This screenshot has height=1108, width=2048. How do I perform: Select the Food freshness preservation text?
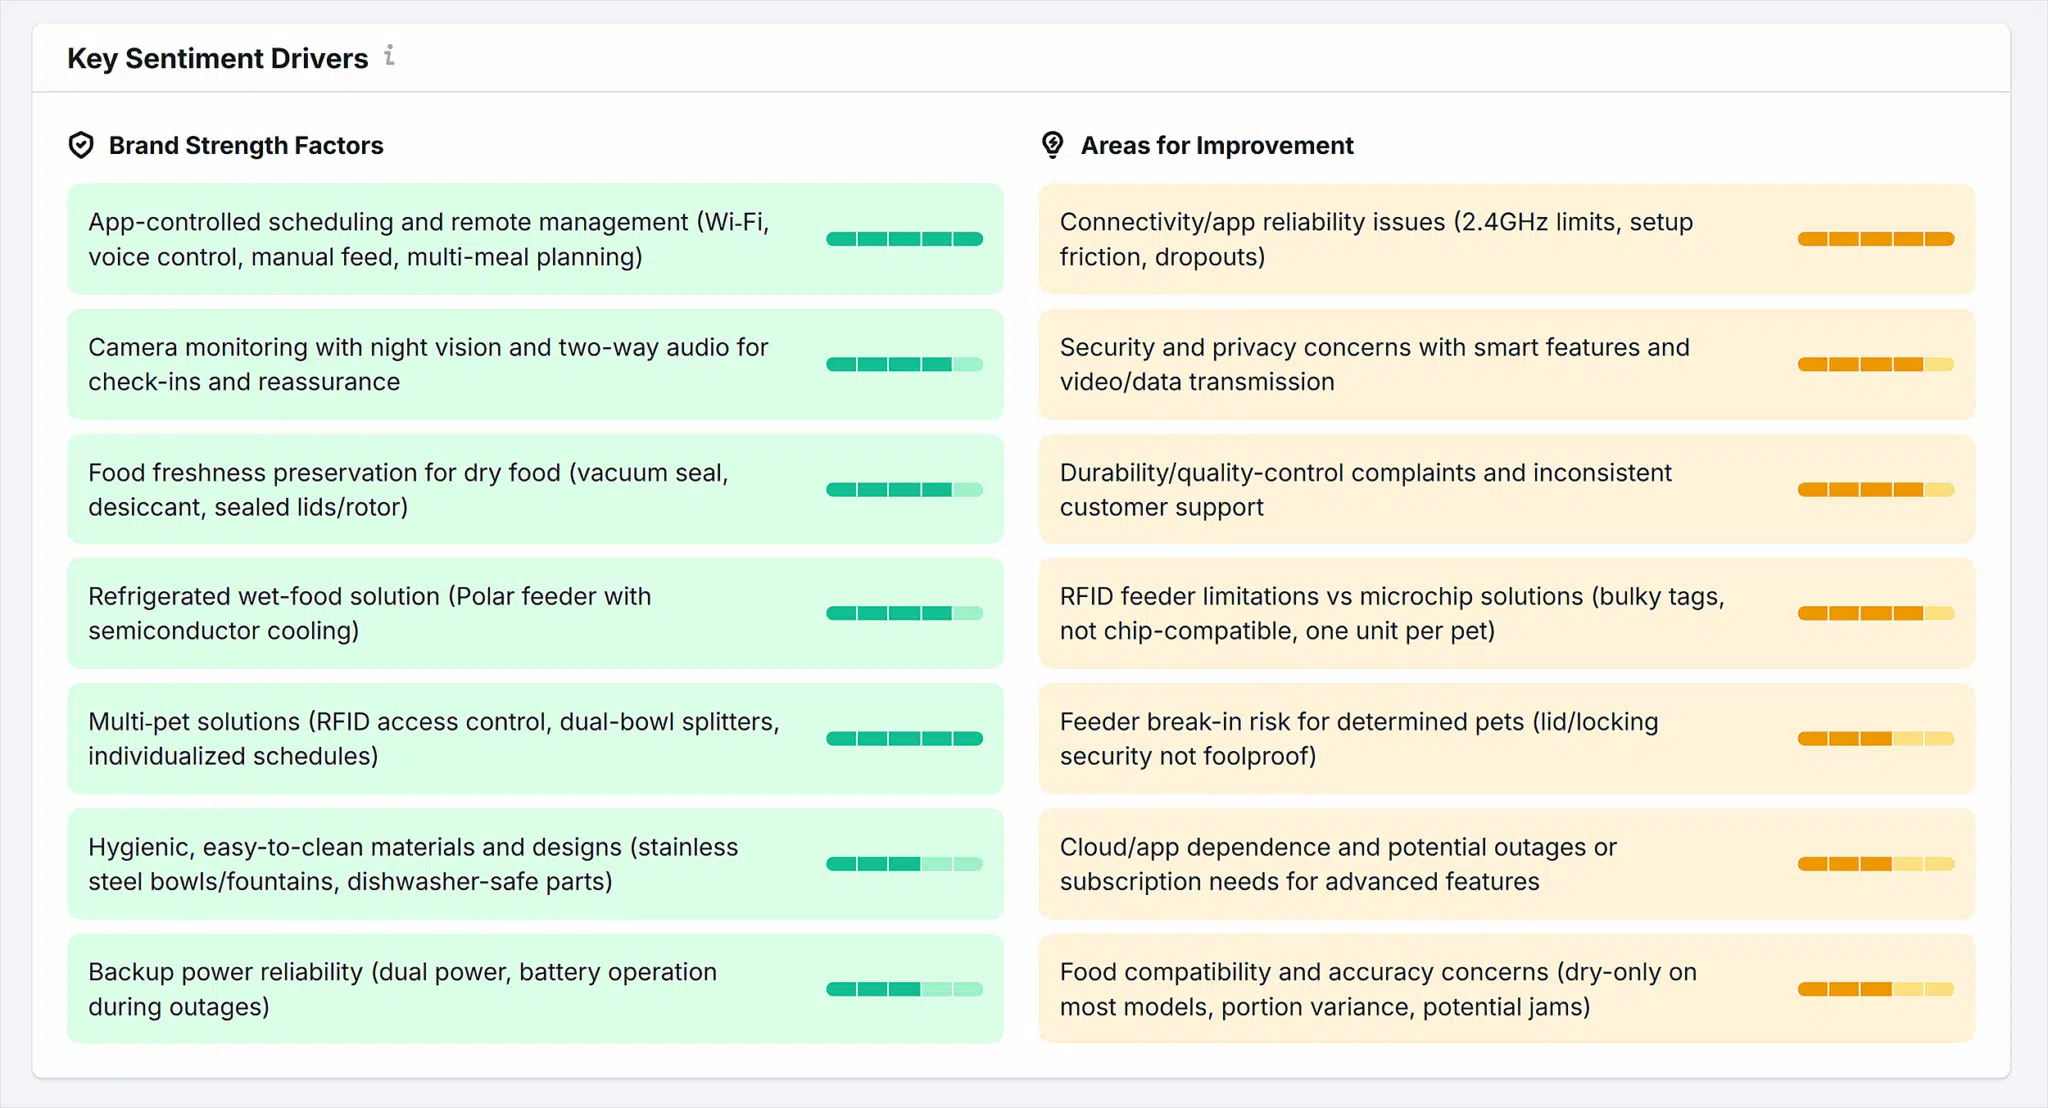[x=408, y=489]
